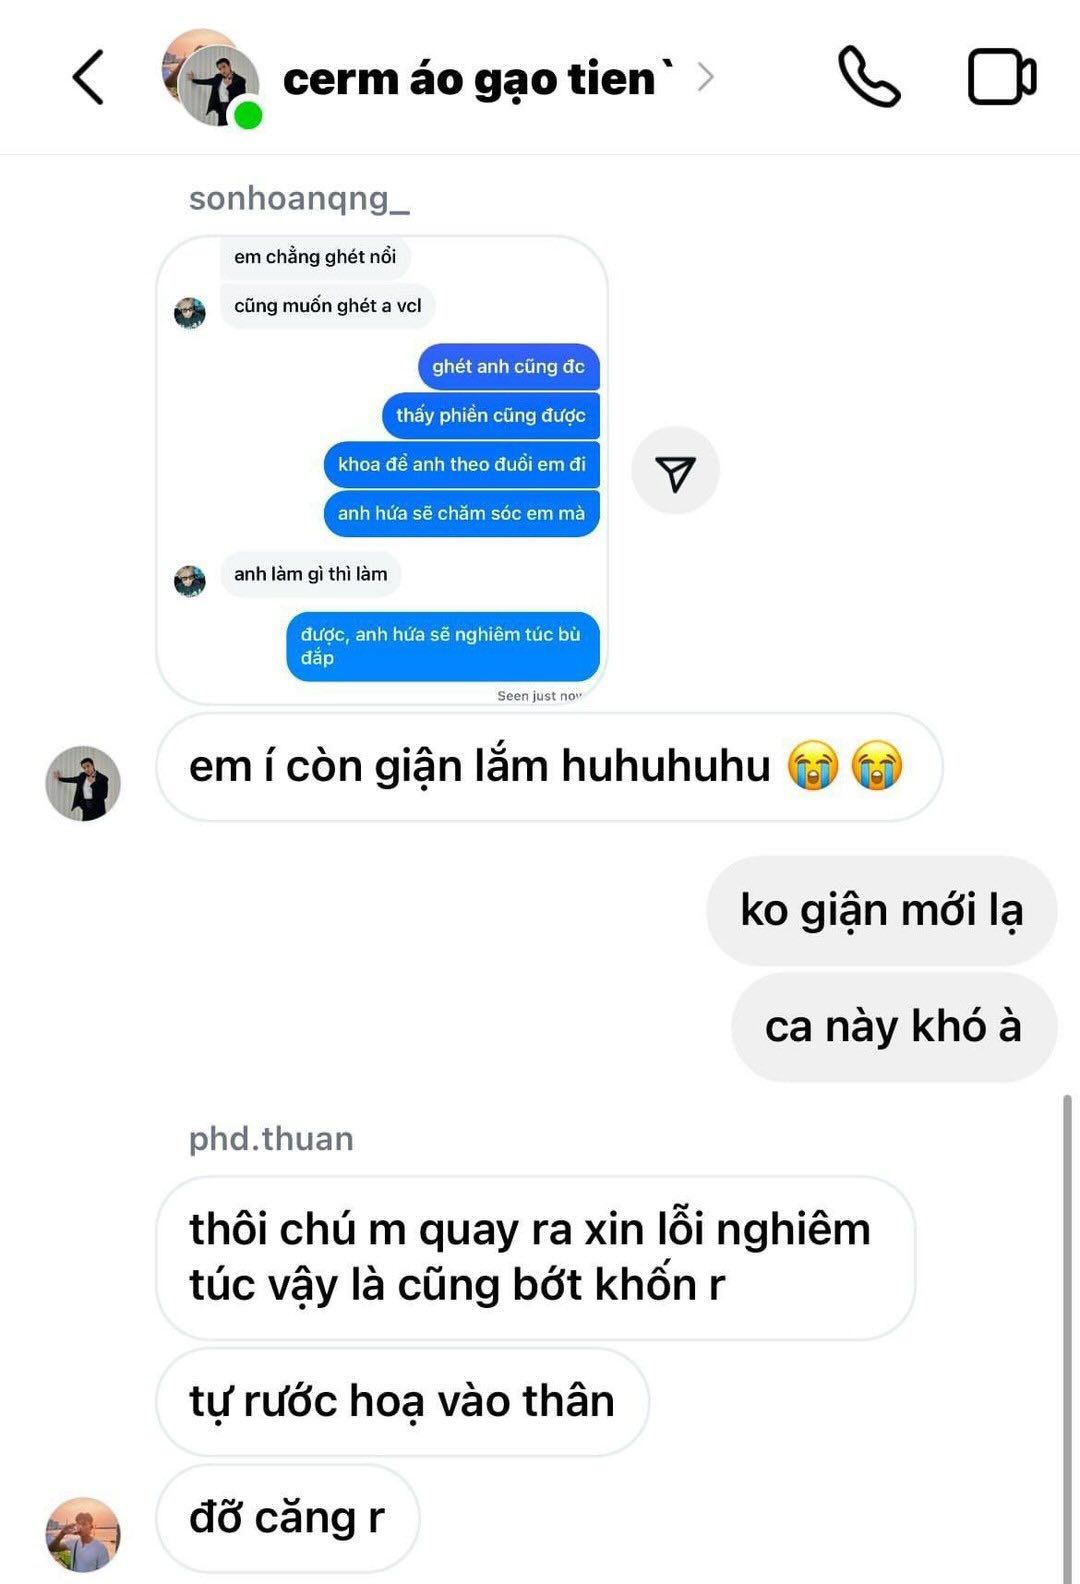1080x1584 pixels.
Task: Open chat details via chevron after group name
Action: [x=705, y=78]
